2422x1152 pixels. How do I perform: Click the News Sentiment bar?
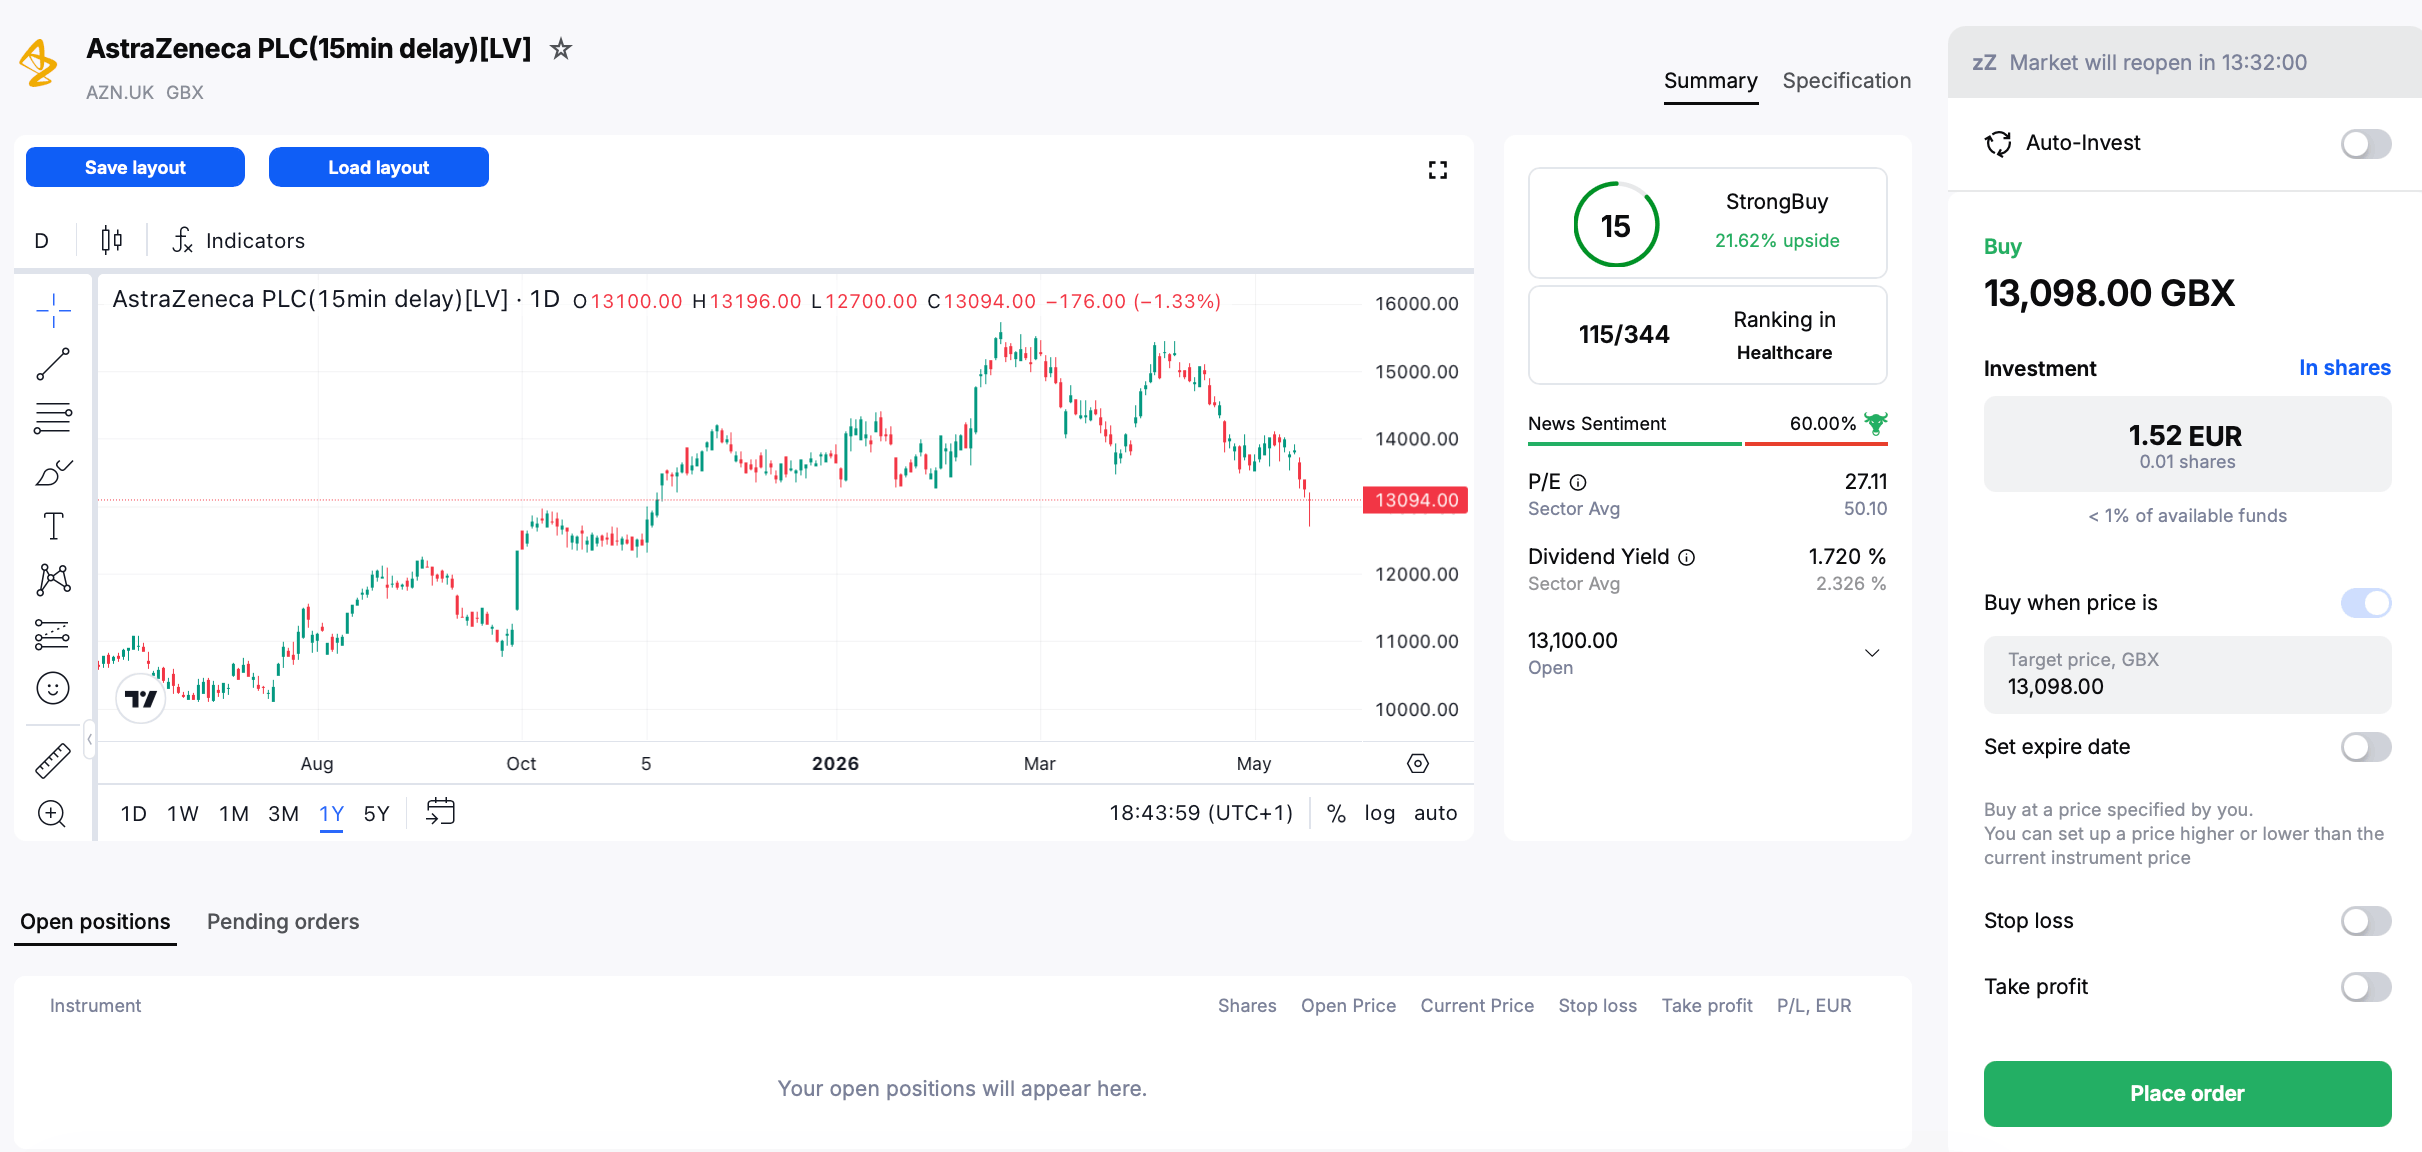1708,443
